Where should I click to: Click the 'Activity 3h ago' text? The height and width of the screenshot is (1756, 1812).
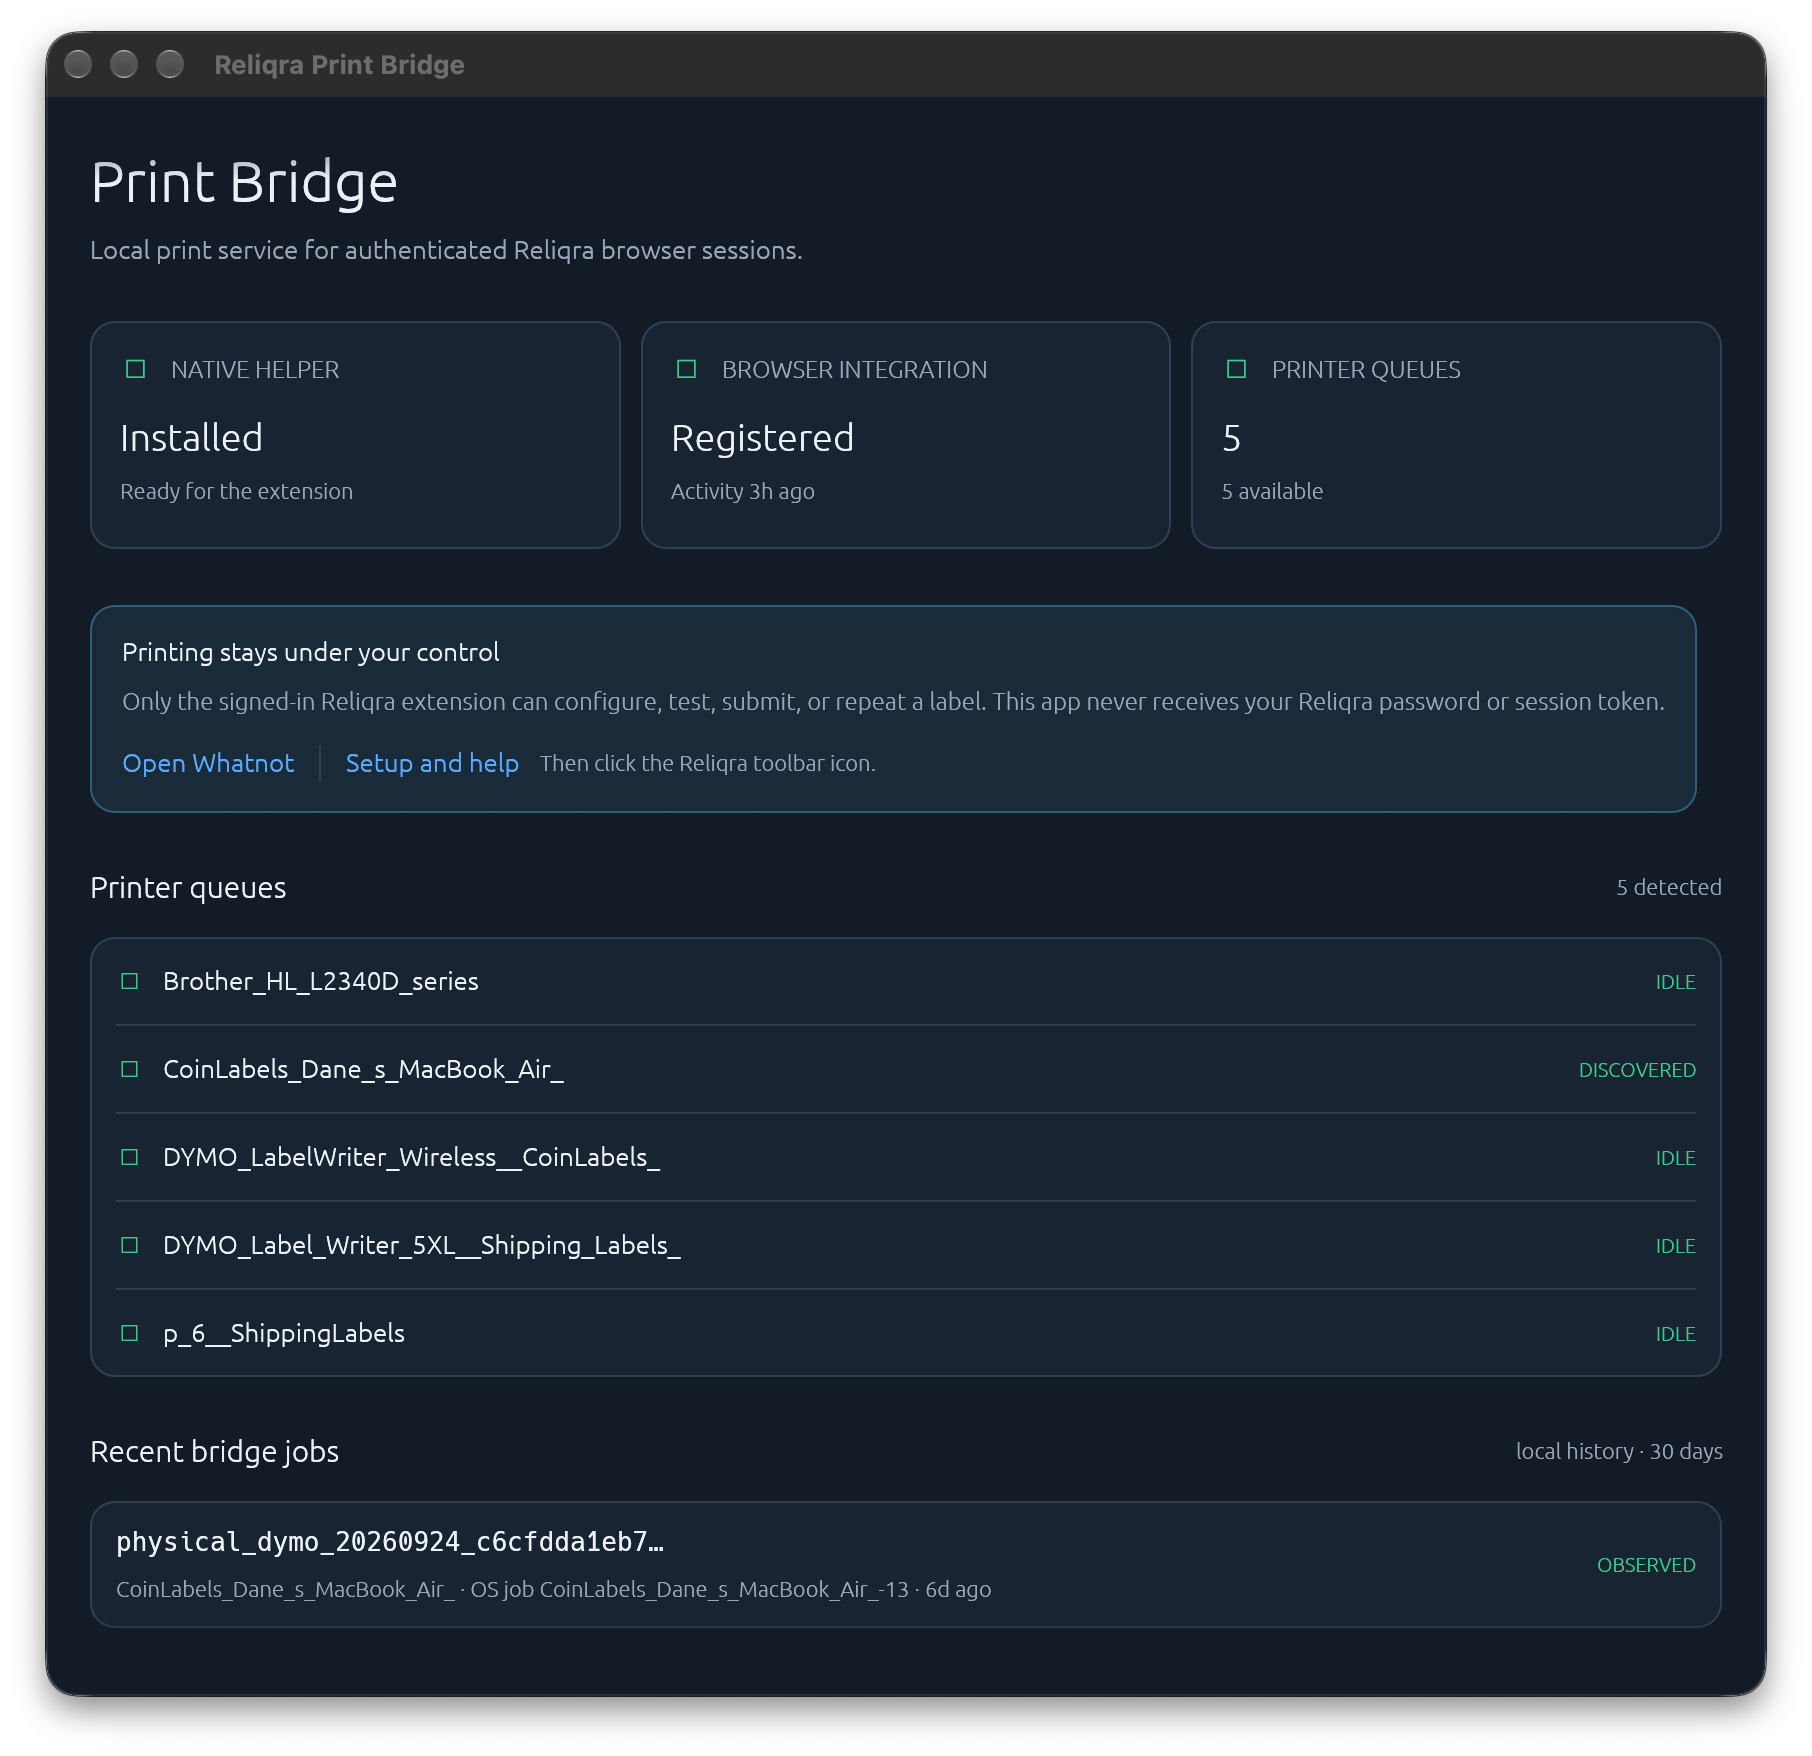[x=742, y=491]
